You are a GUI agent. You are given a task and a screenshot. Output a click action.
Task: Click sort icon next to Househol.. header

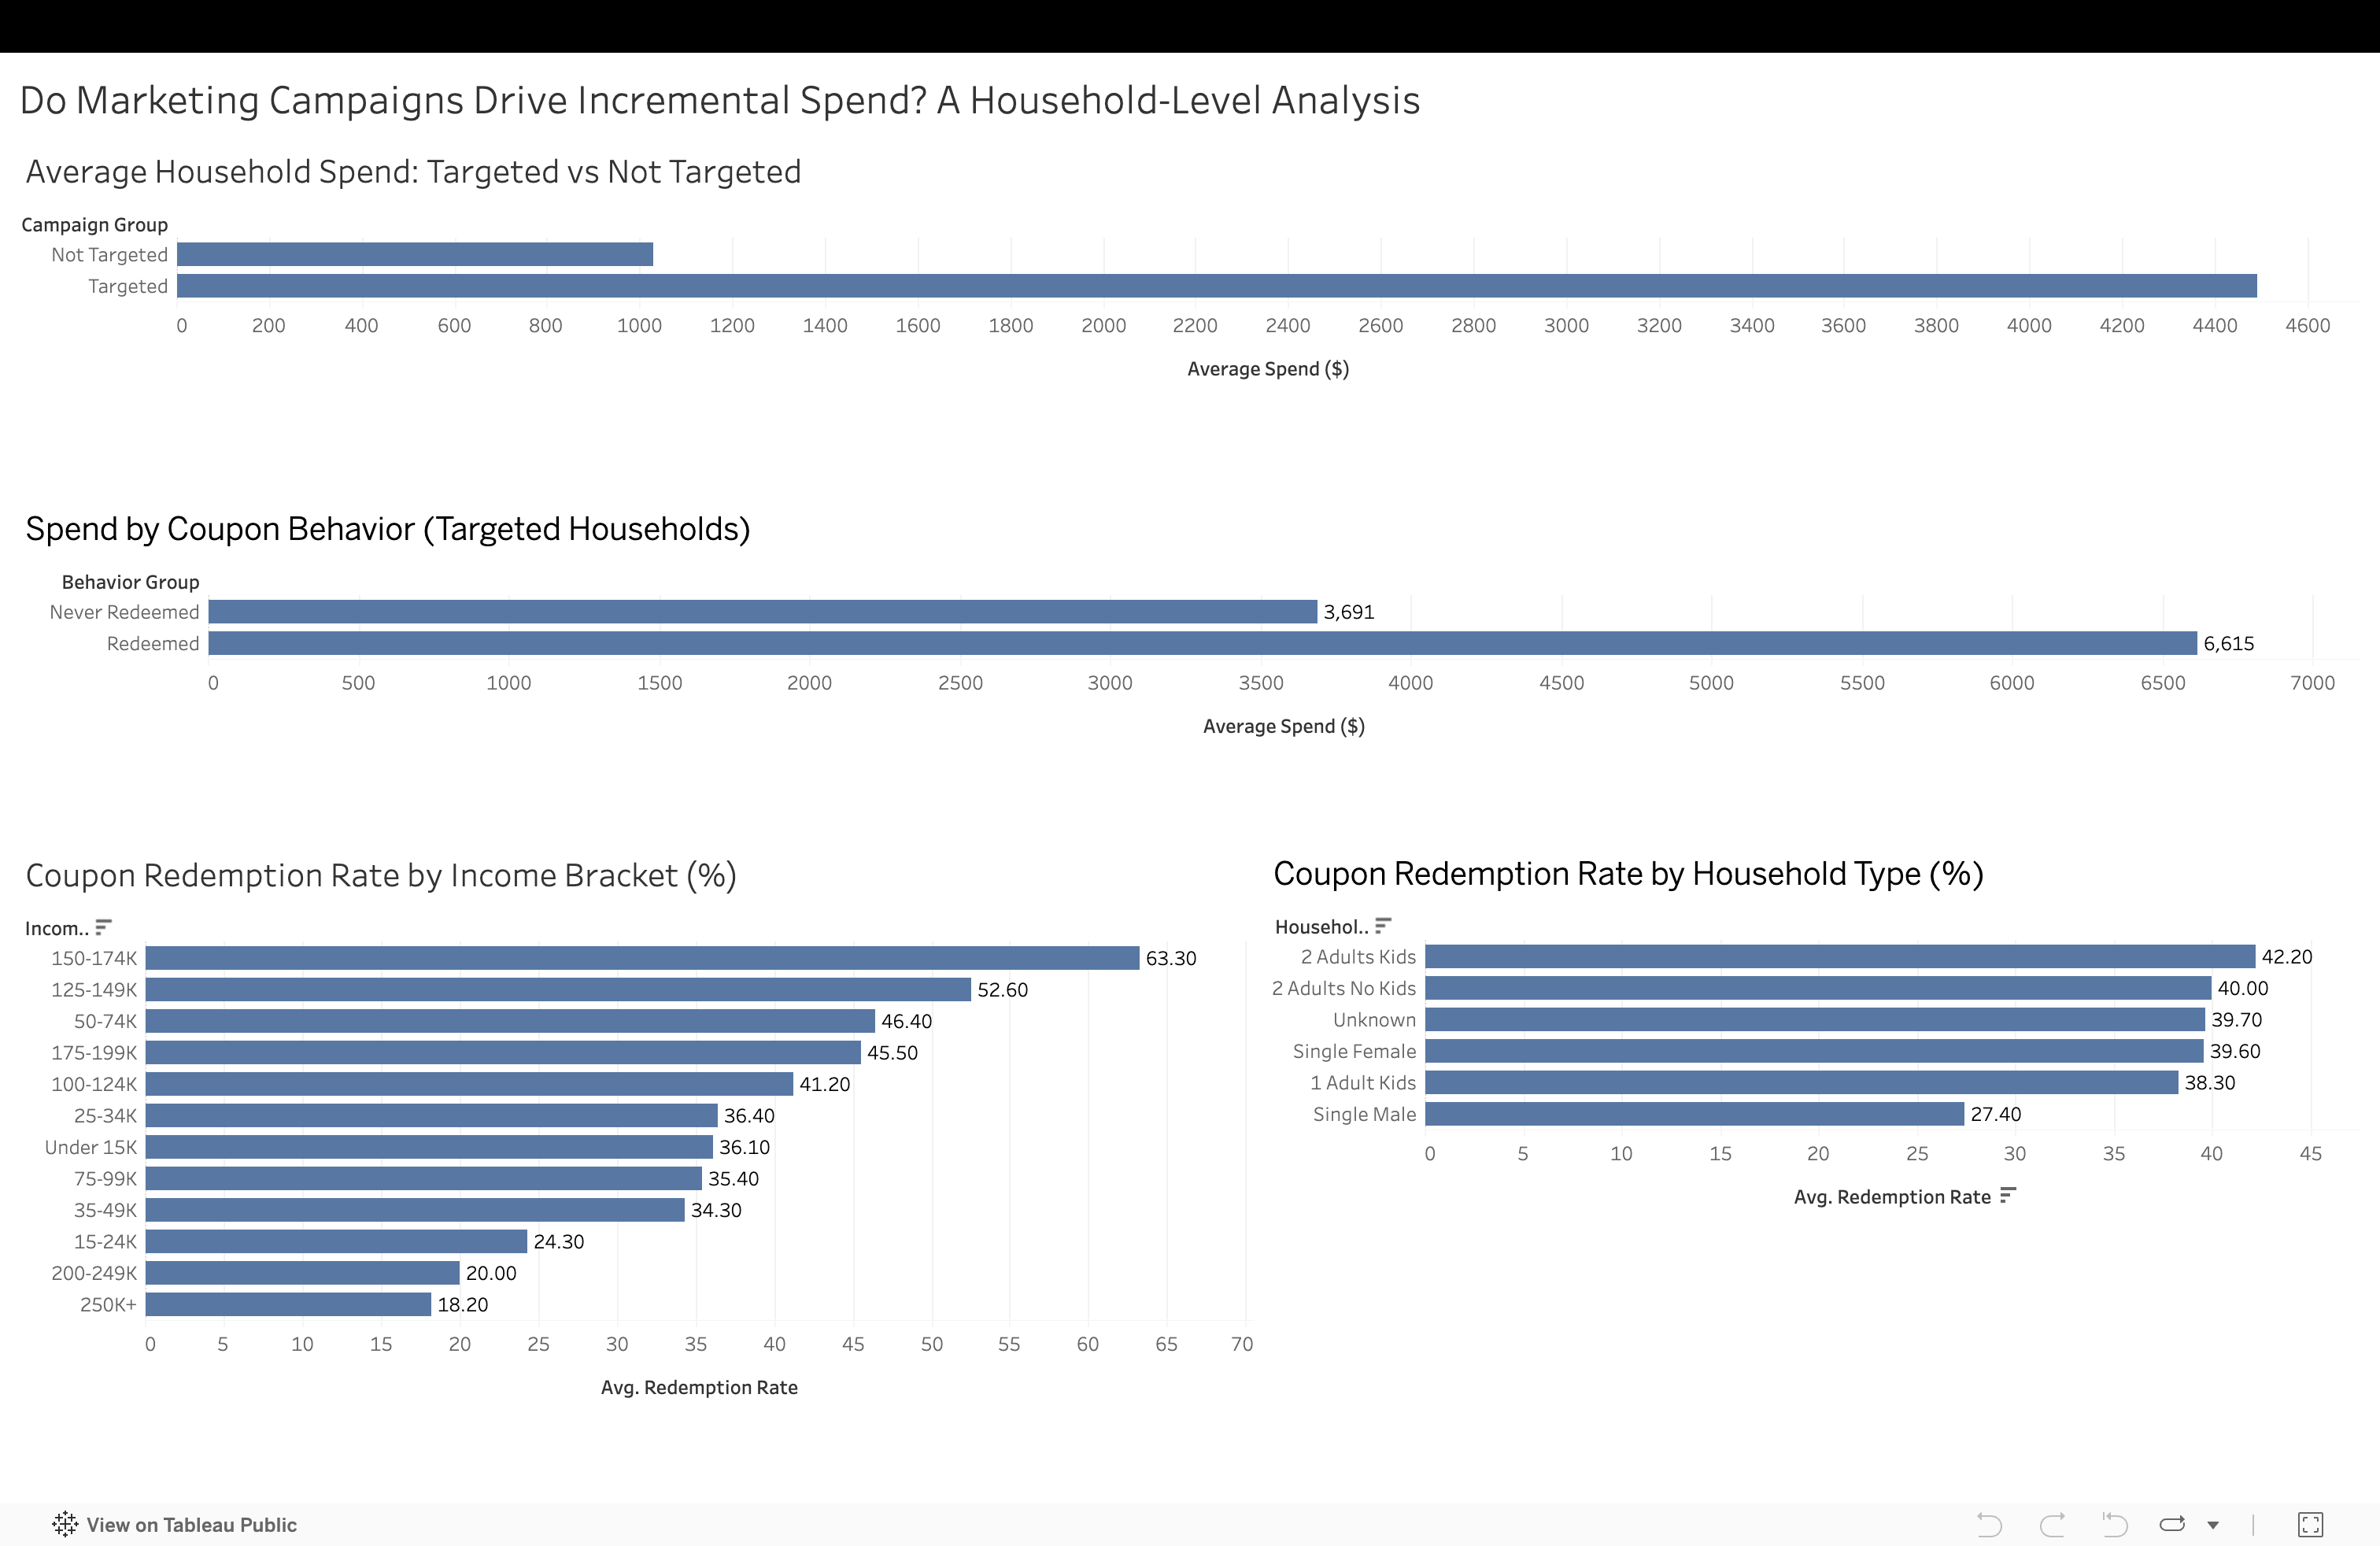pos(1383,926)
